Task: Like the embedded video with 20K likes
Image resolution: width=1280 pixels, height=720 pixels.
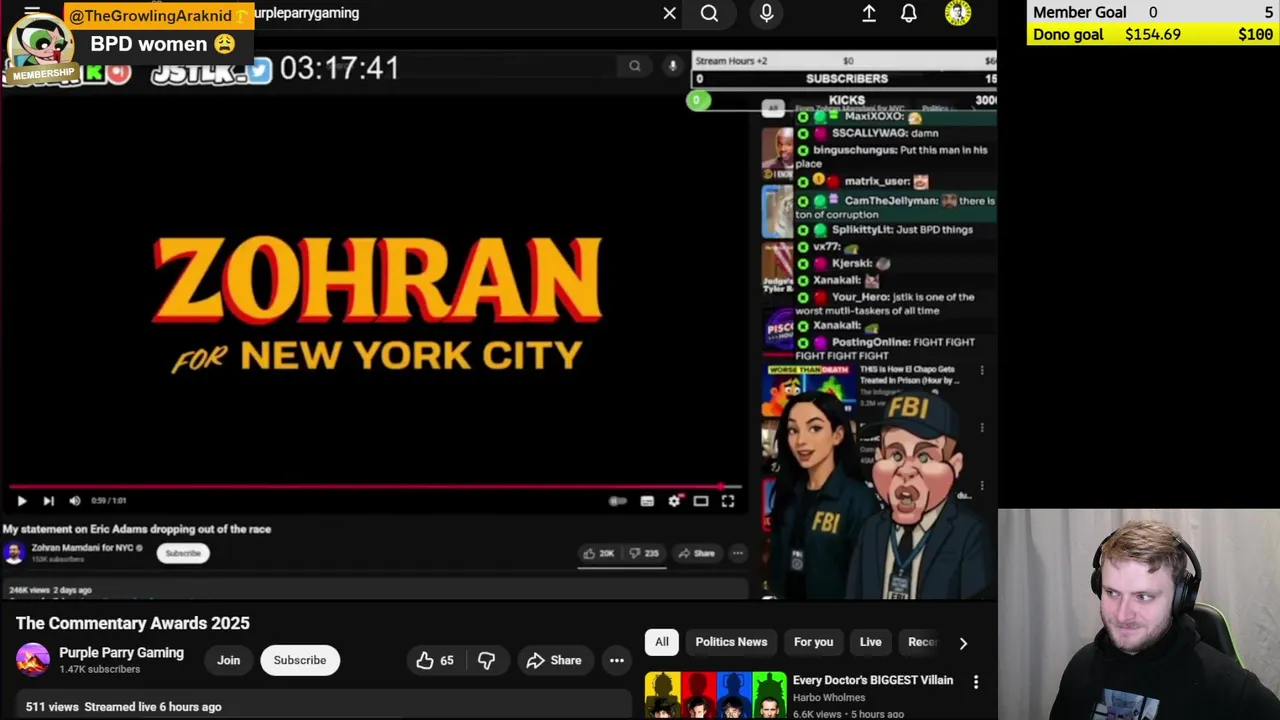Action: coord(599,553)
